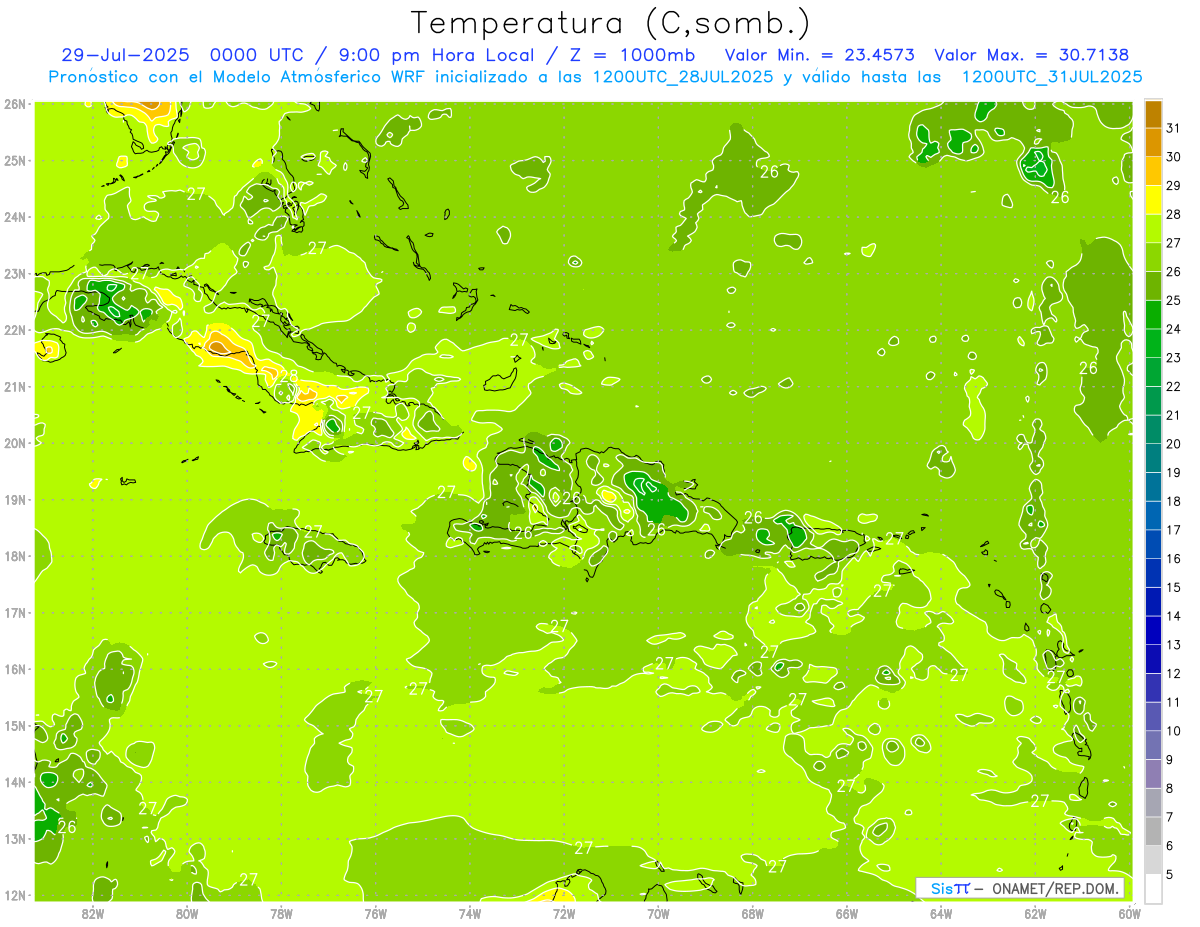Click the 13N latitude axis label
This screenshot has height=927, width=1200.
point(14,838)
